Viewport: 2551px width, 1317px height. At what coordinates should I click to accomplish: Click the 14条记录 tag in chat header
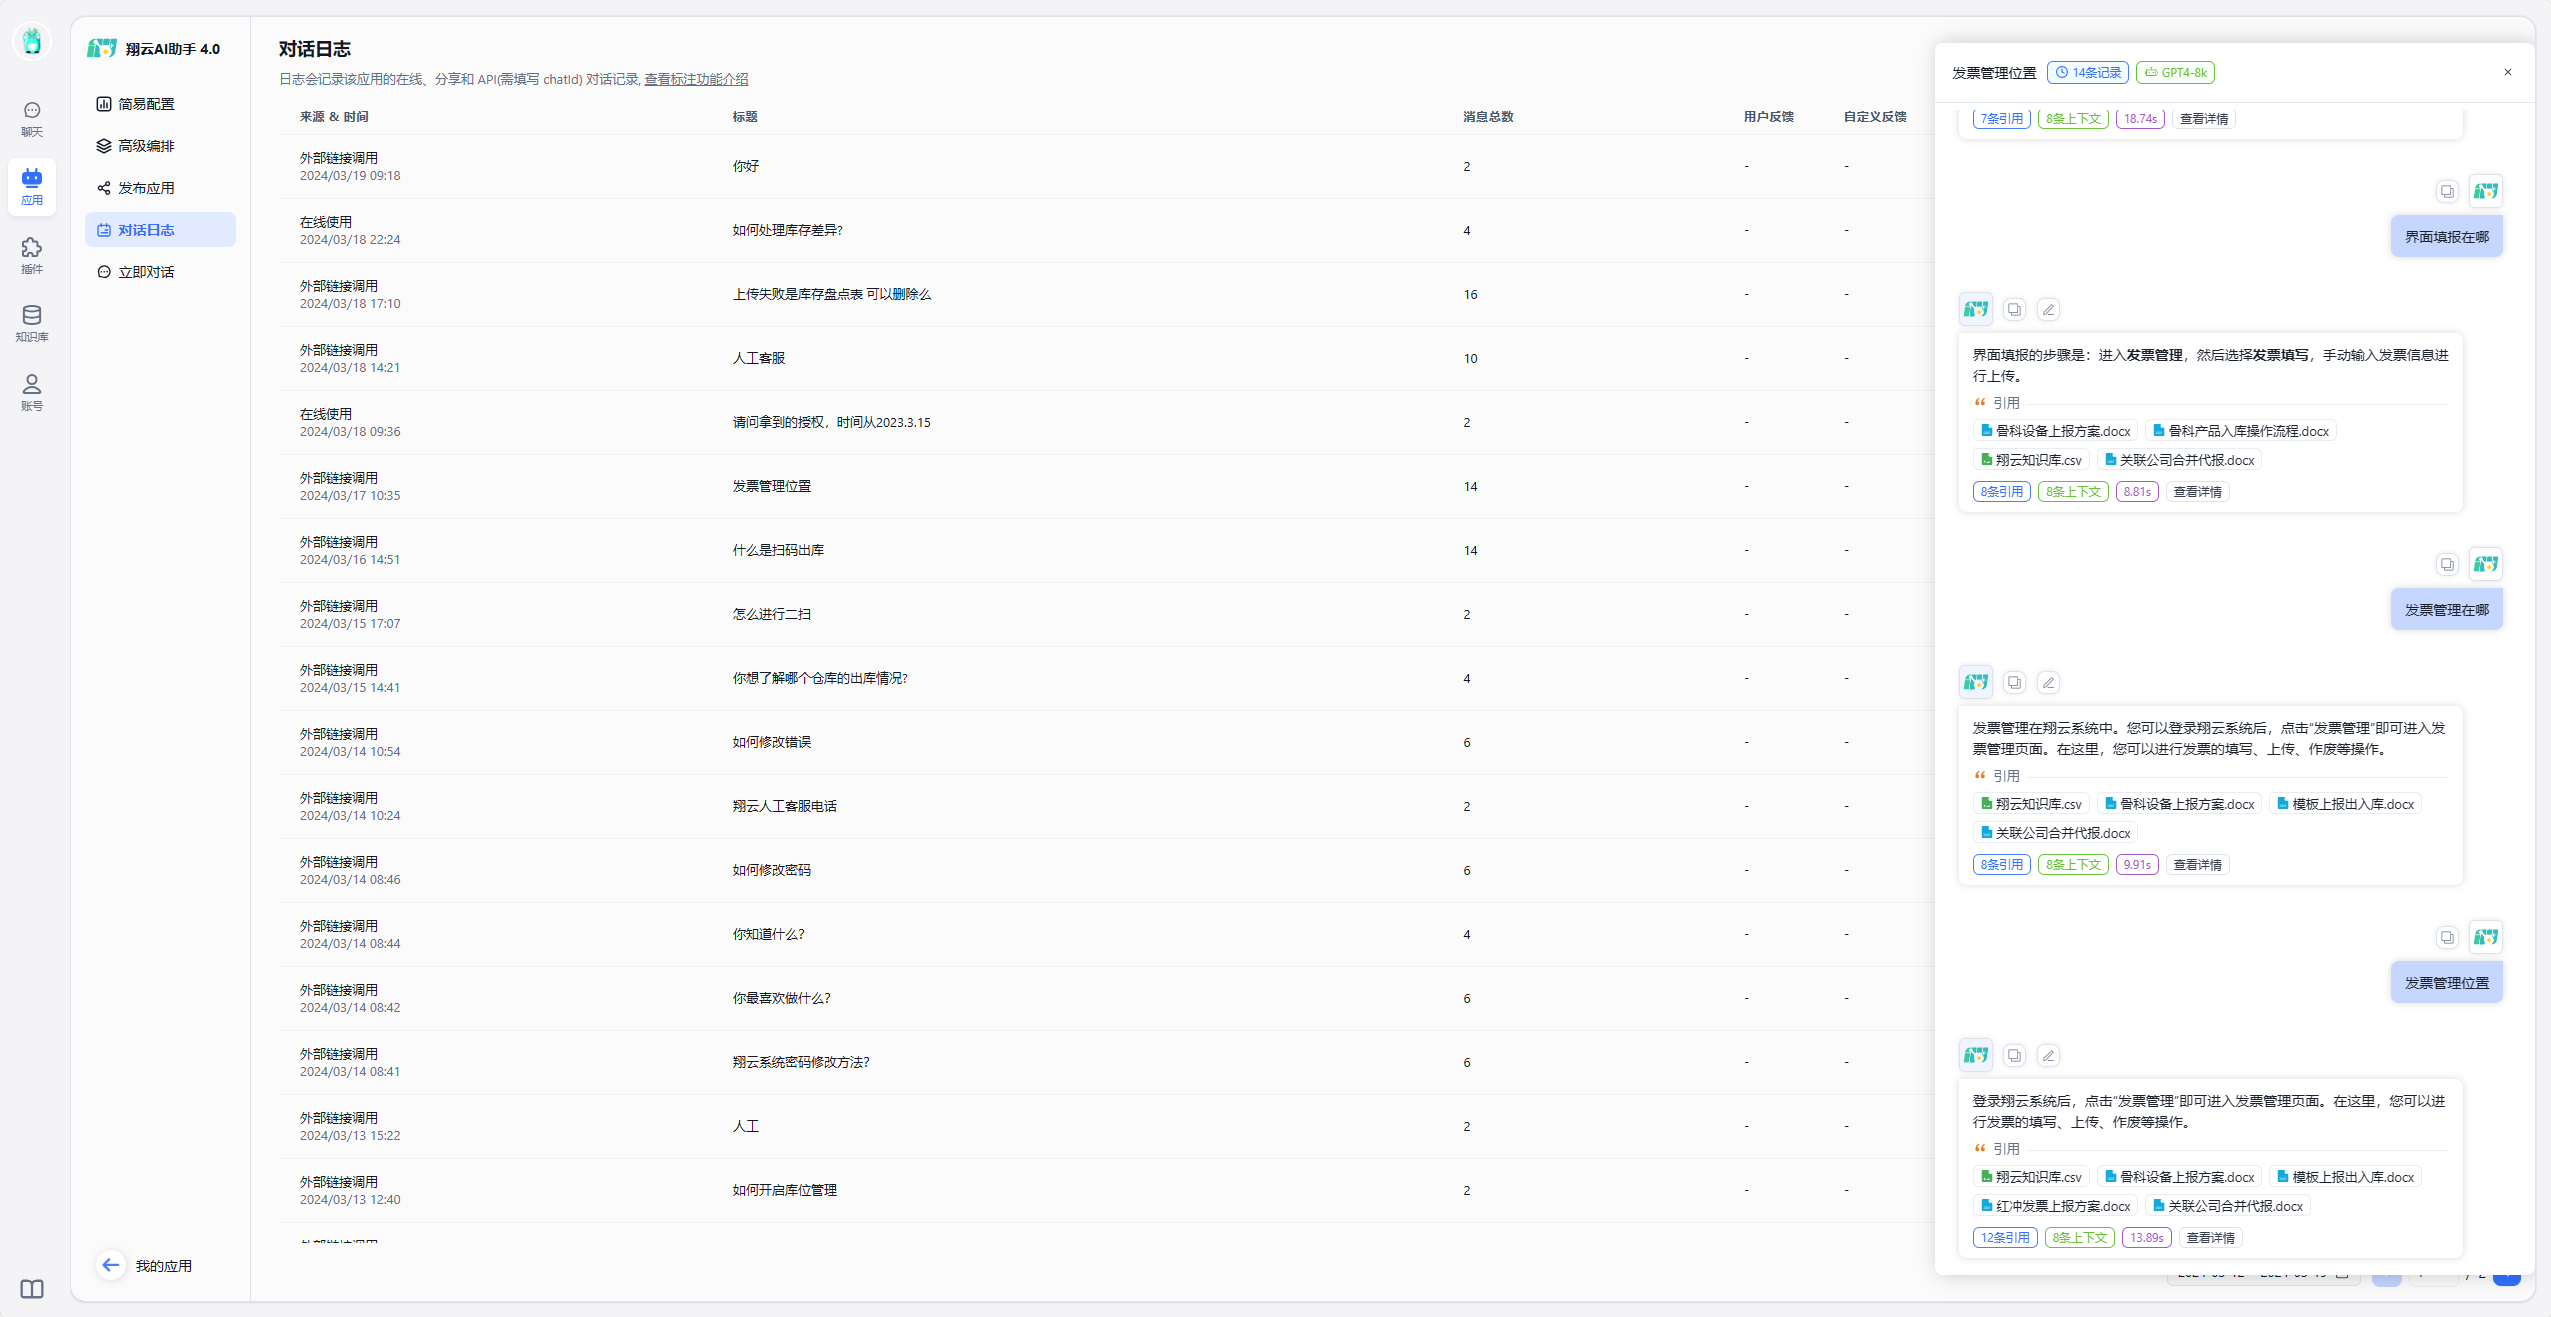[x=2088, y=73]
